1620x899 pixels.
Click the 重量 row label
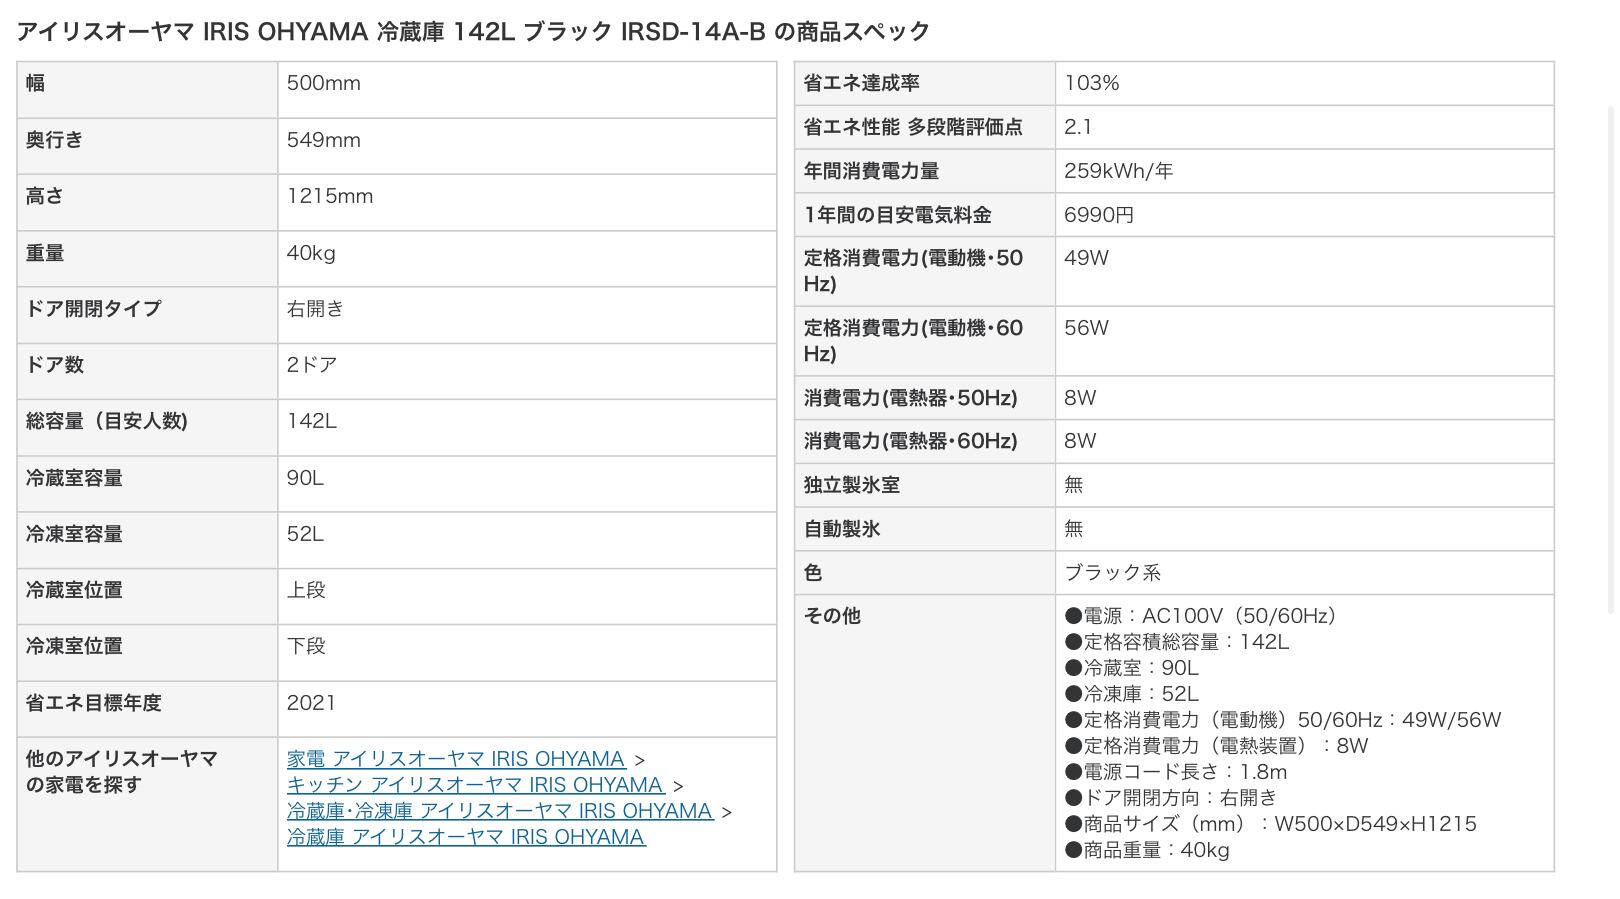click(x=45, y=253)
